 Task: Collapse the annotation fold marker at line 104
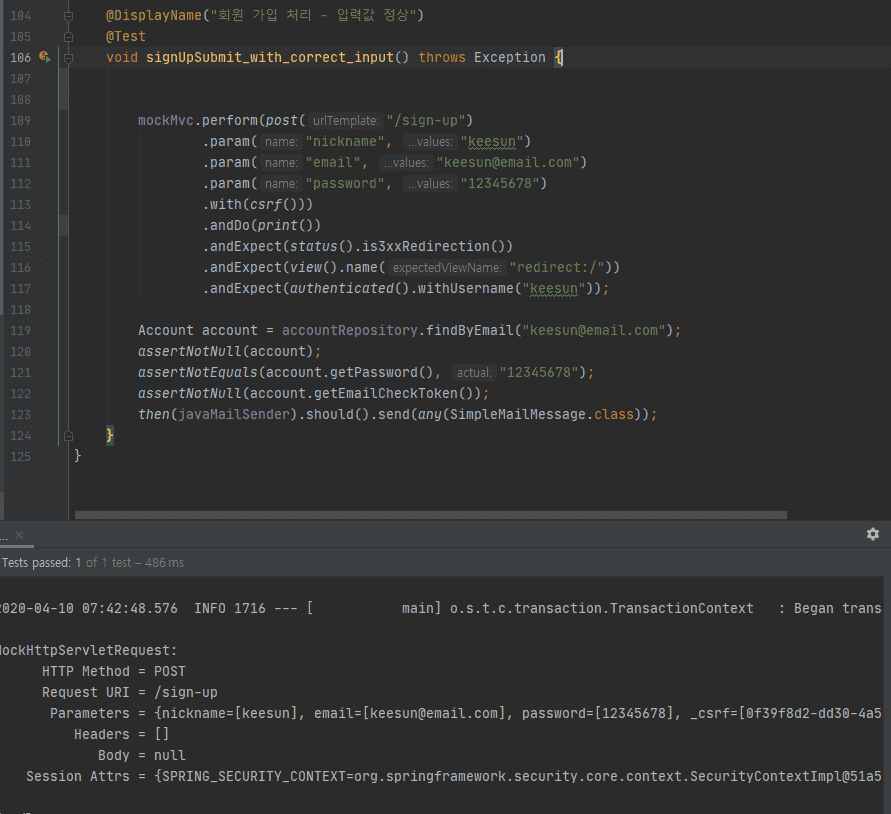[68, 16]
